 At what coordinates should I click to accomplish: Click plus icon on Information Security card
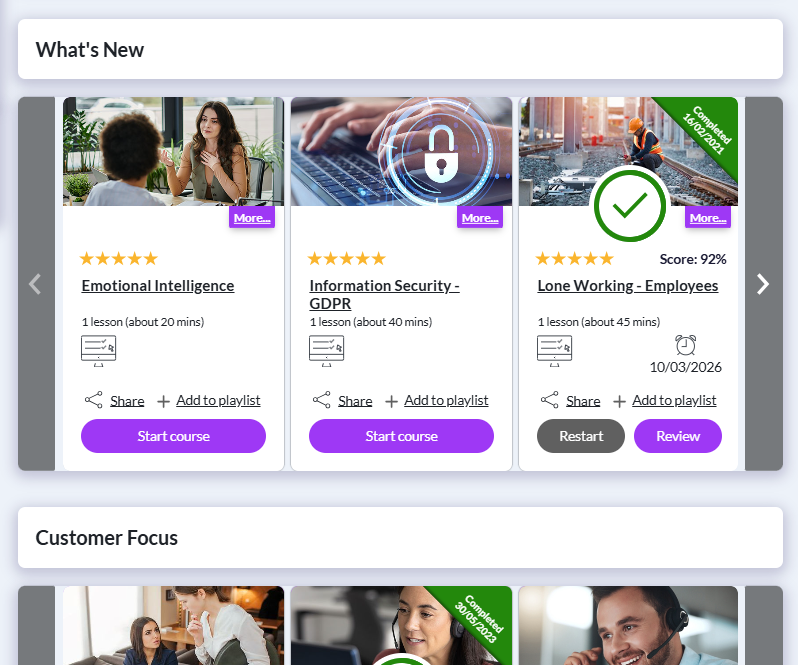392,401
